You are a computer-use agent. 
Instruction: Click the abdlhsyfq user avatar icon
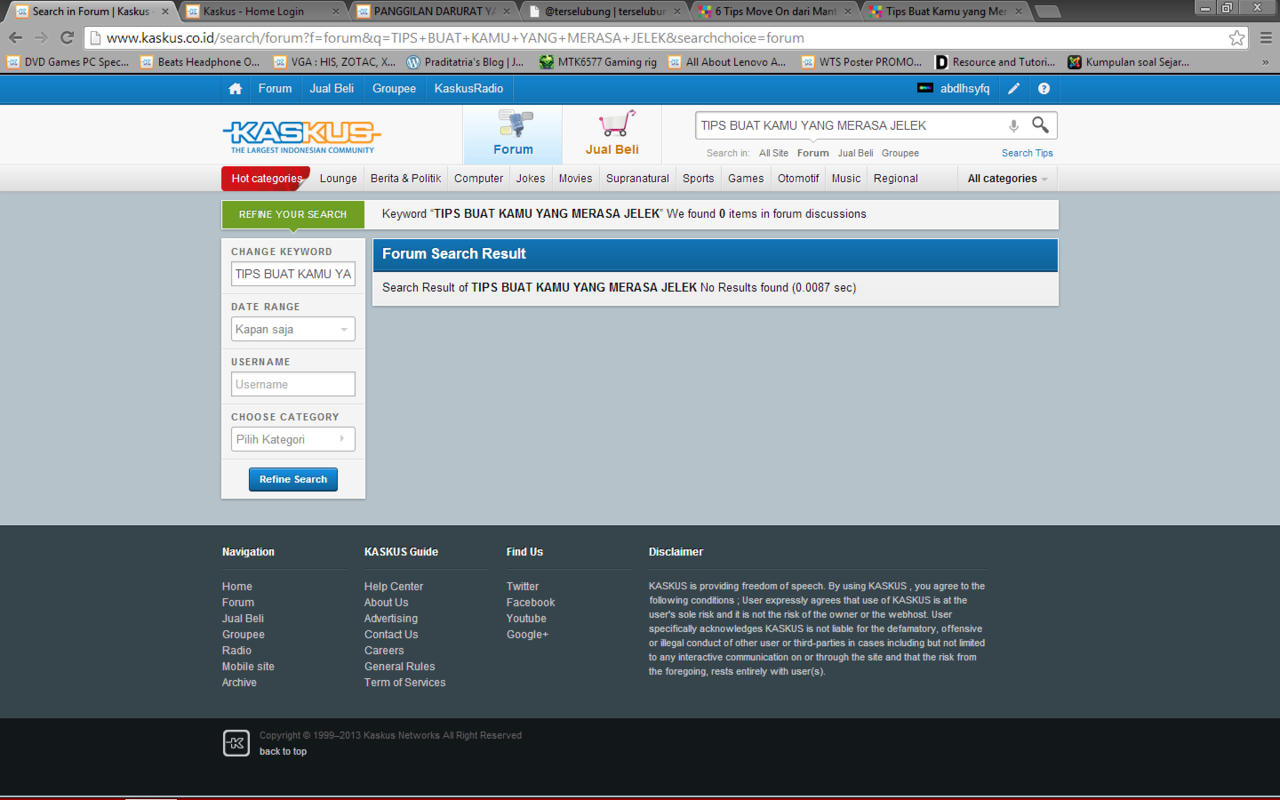(925, 88)
